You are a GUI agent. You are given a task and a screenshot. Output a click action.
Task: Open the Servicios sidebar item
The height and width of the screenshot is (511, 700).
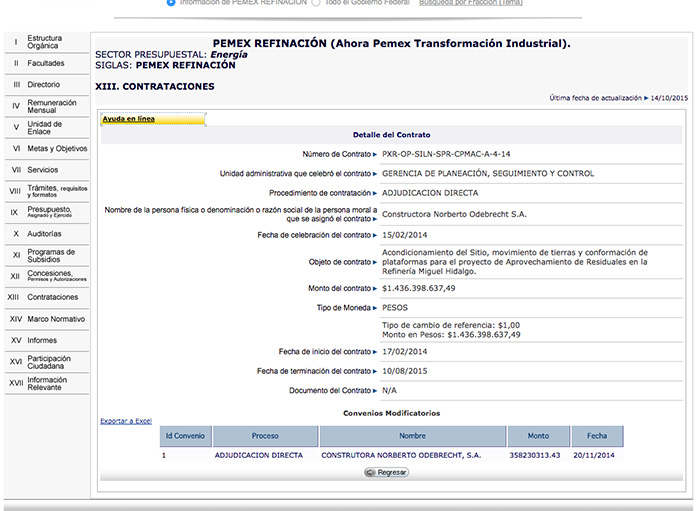(42, 170)
